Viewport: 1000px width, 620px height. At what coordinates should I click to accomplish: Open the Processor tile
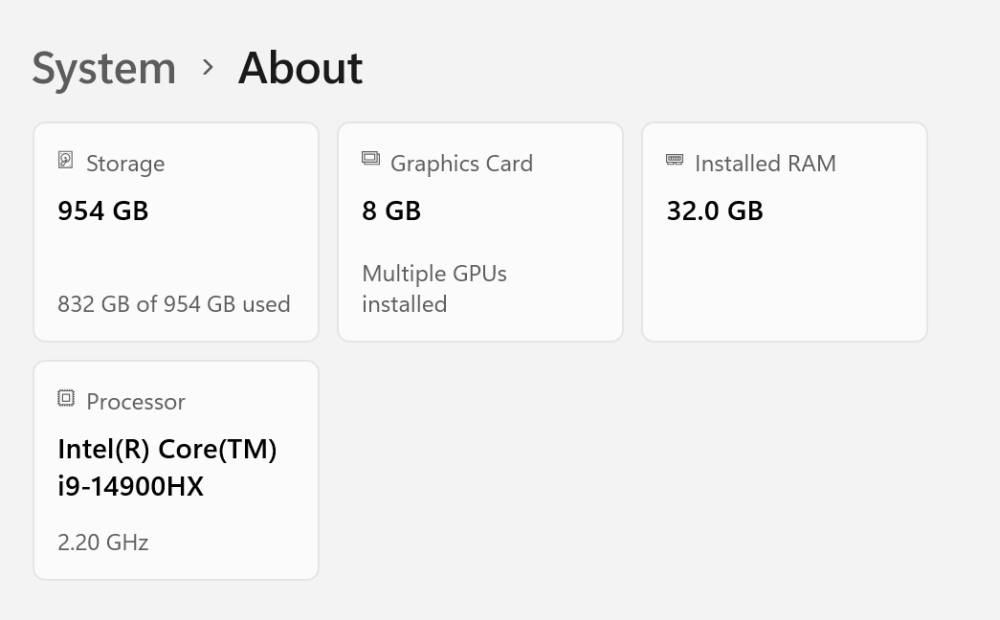point(176,471)
